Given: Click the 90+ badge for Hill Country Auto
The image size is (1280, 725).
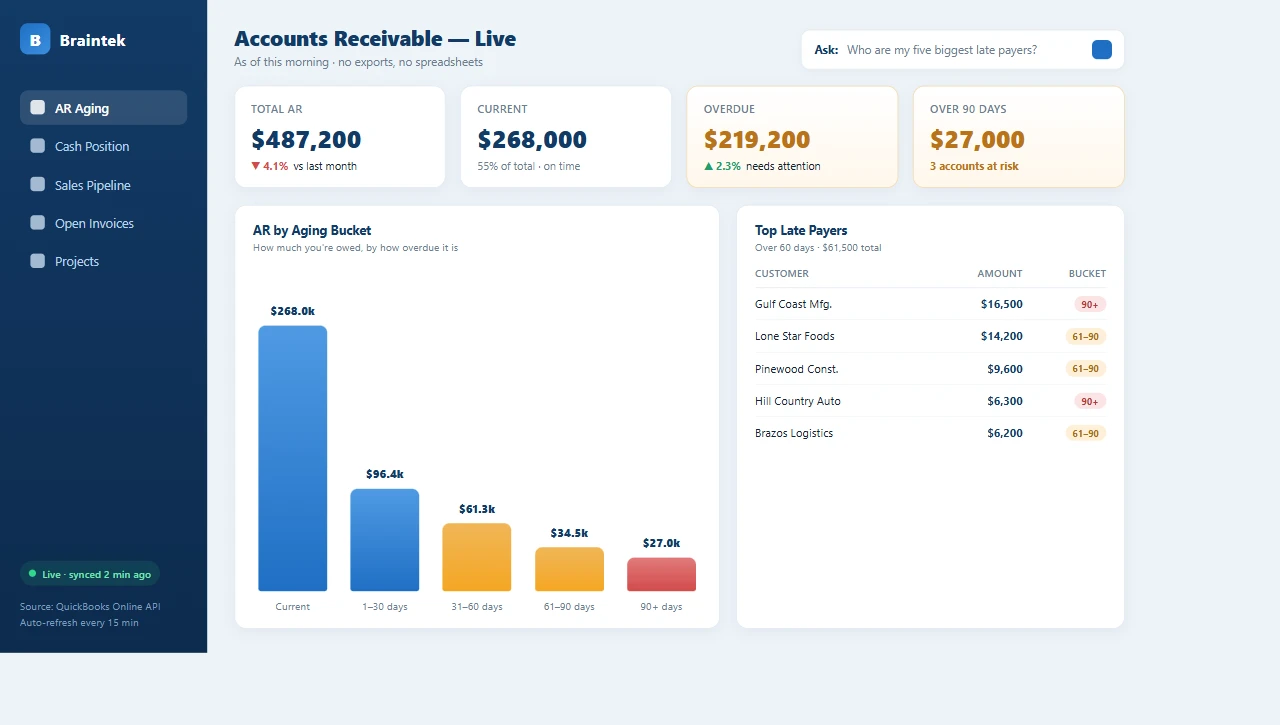Looking at the screenshot, I should coord(1090,401).
